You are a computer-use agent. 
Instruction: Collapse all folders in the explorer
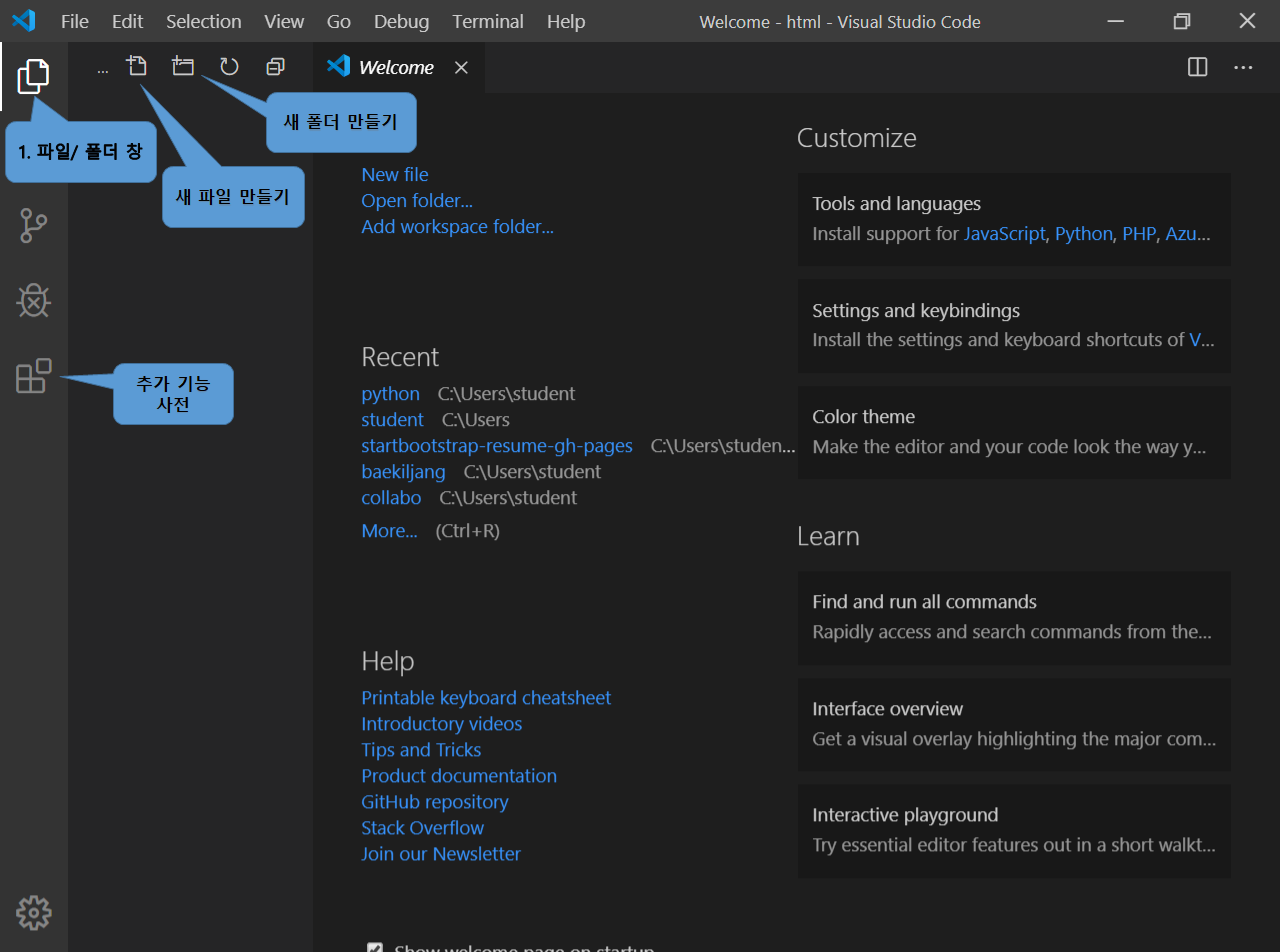275,67
